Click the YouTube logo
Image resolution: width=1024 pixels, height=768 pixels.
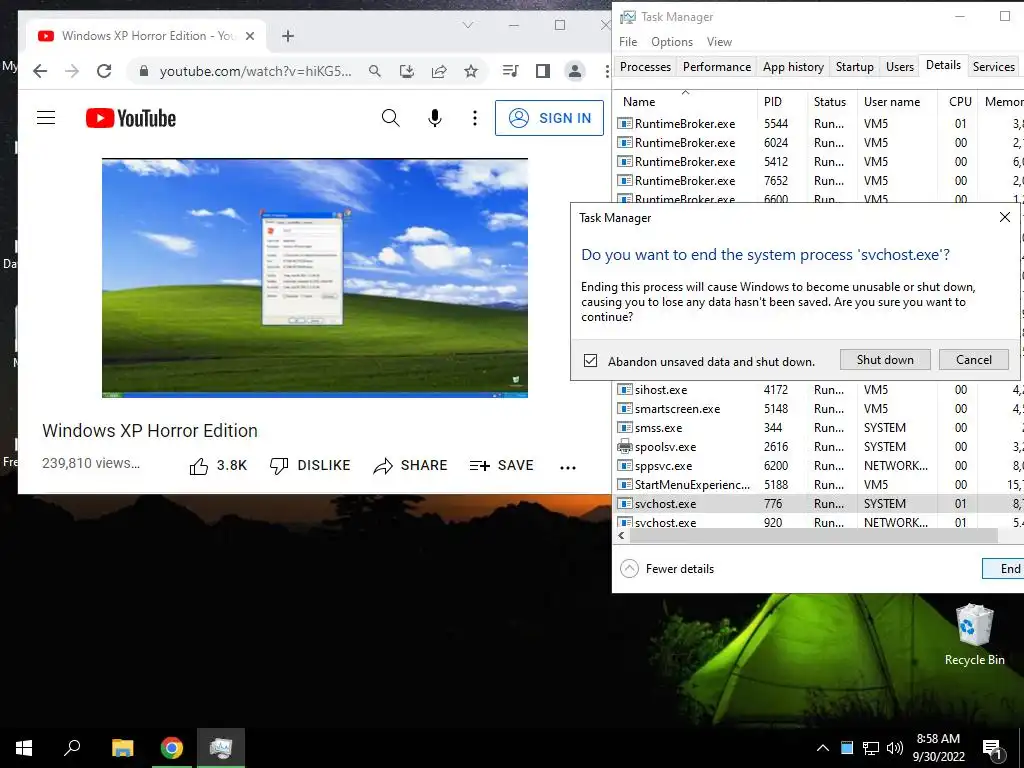[131, 118]
